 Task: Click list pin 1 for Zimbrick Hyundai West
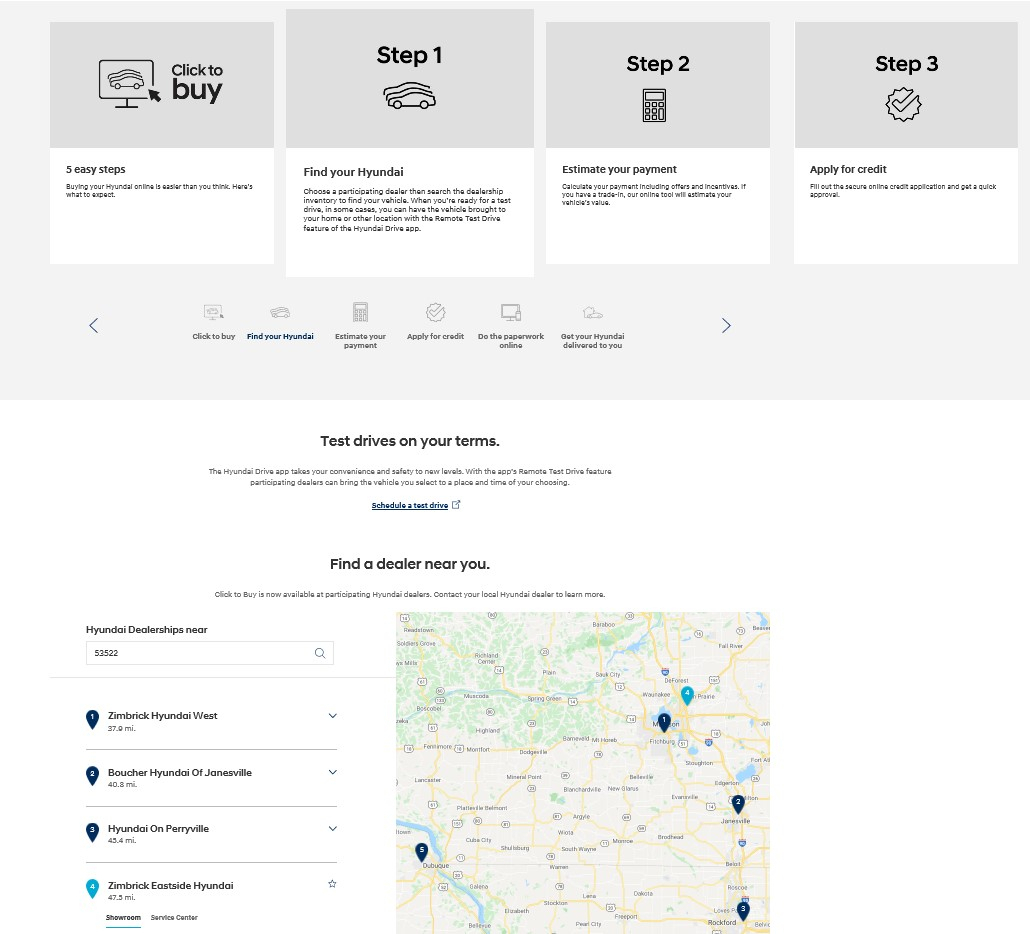[93, 719]
